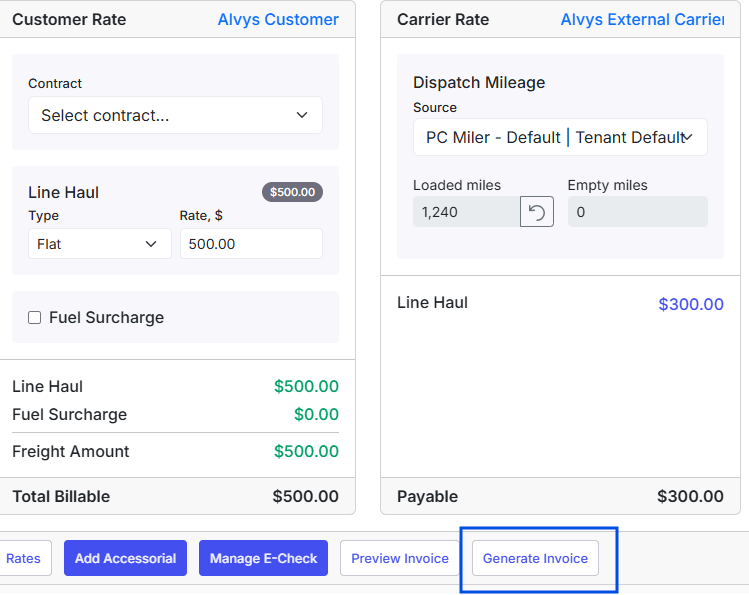Screen dimensions: 749x595
Task: Open the Alvys External Carrier link
Action: click(642, 20)
